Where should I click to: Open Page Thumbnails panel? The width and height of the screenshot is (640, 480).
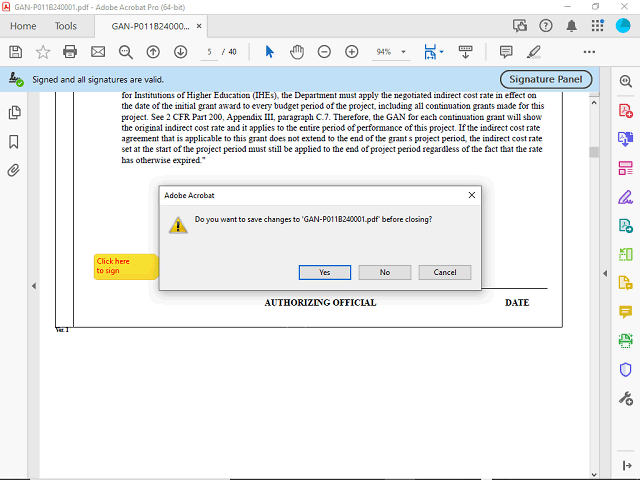point(14,112)
